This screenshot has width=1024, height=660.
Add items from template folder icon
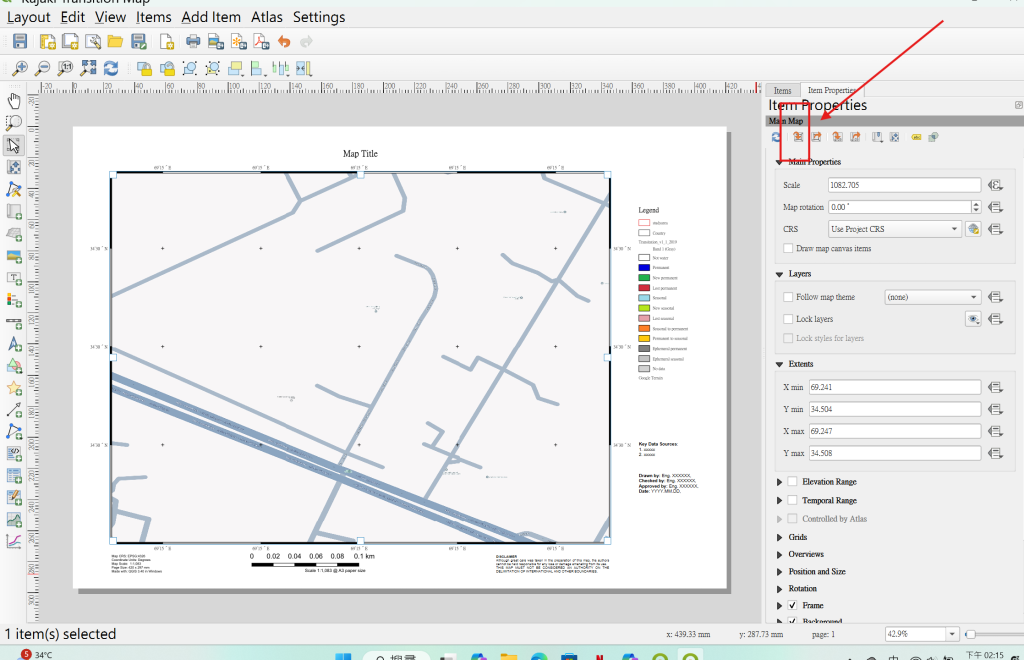point(116,42)
